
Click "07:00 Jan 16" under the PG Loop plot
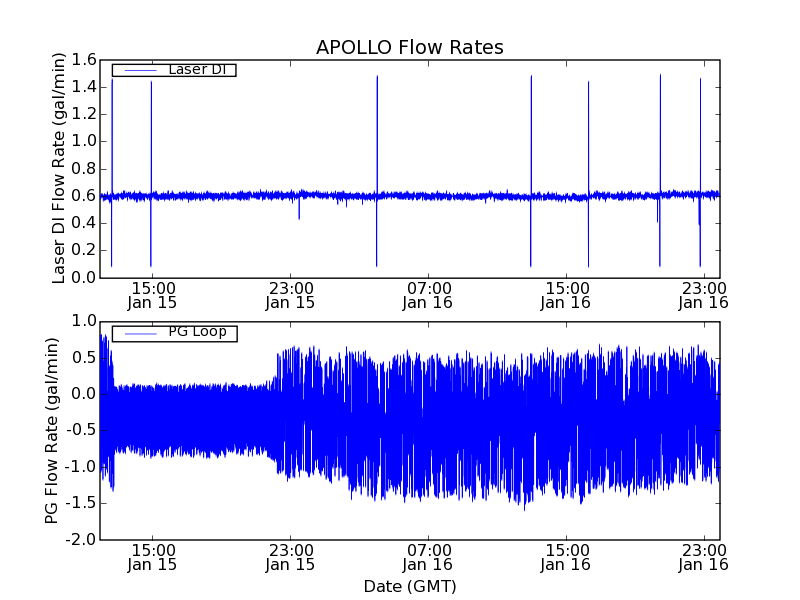(x=428, y=558)
